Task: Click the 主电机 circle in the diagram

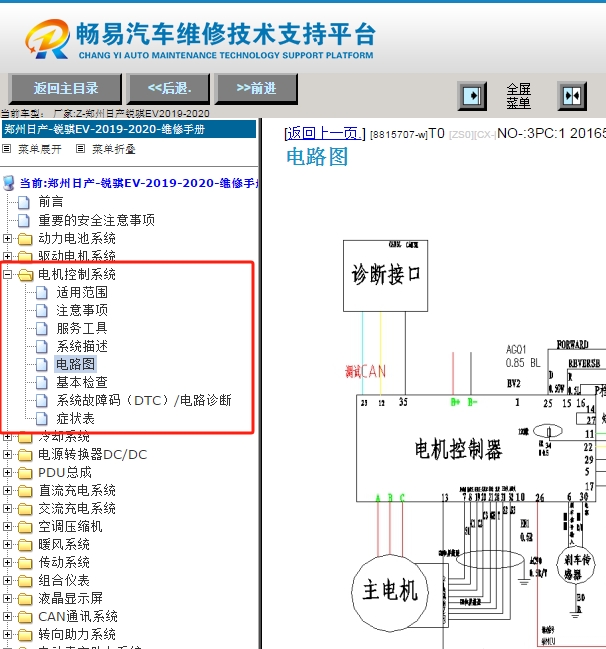Action: pyautogui.click(x=390, y=592)
